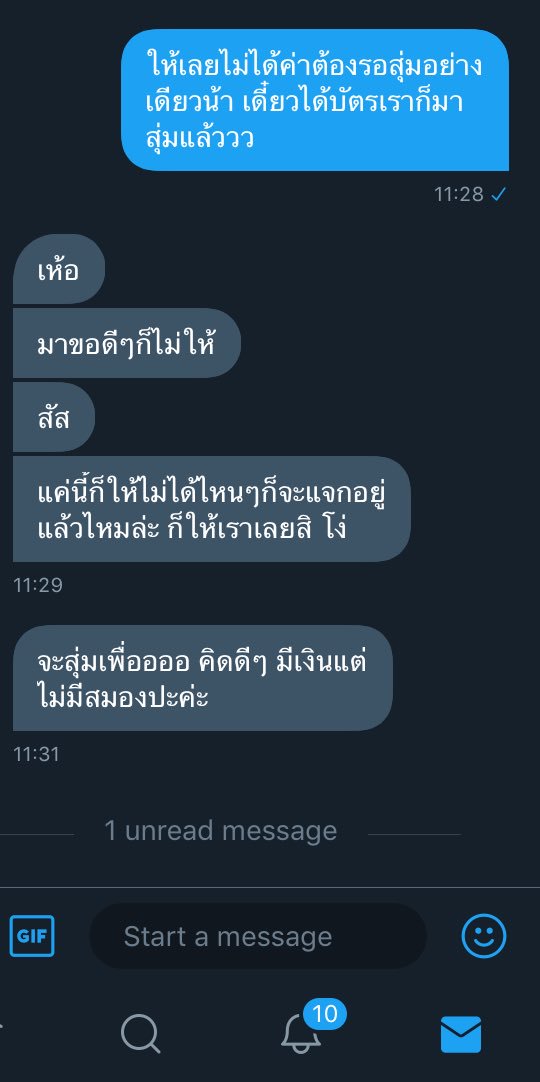
Task: Tap the notification badge showing 10
Action: tap(324, 1014)
